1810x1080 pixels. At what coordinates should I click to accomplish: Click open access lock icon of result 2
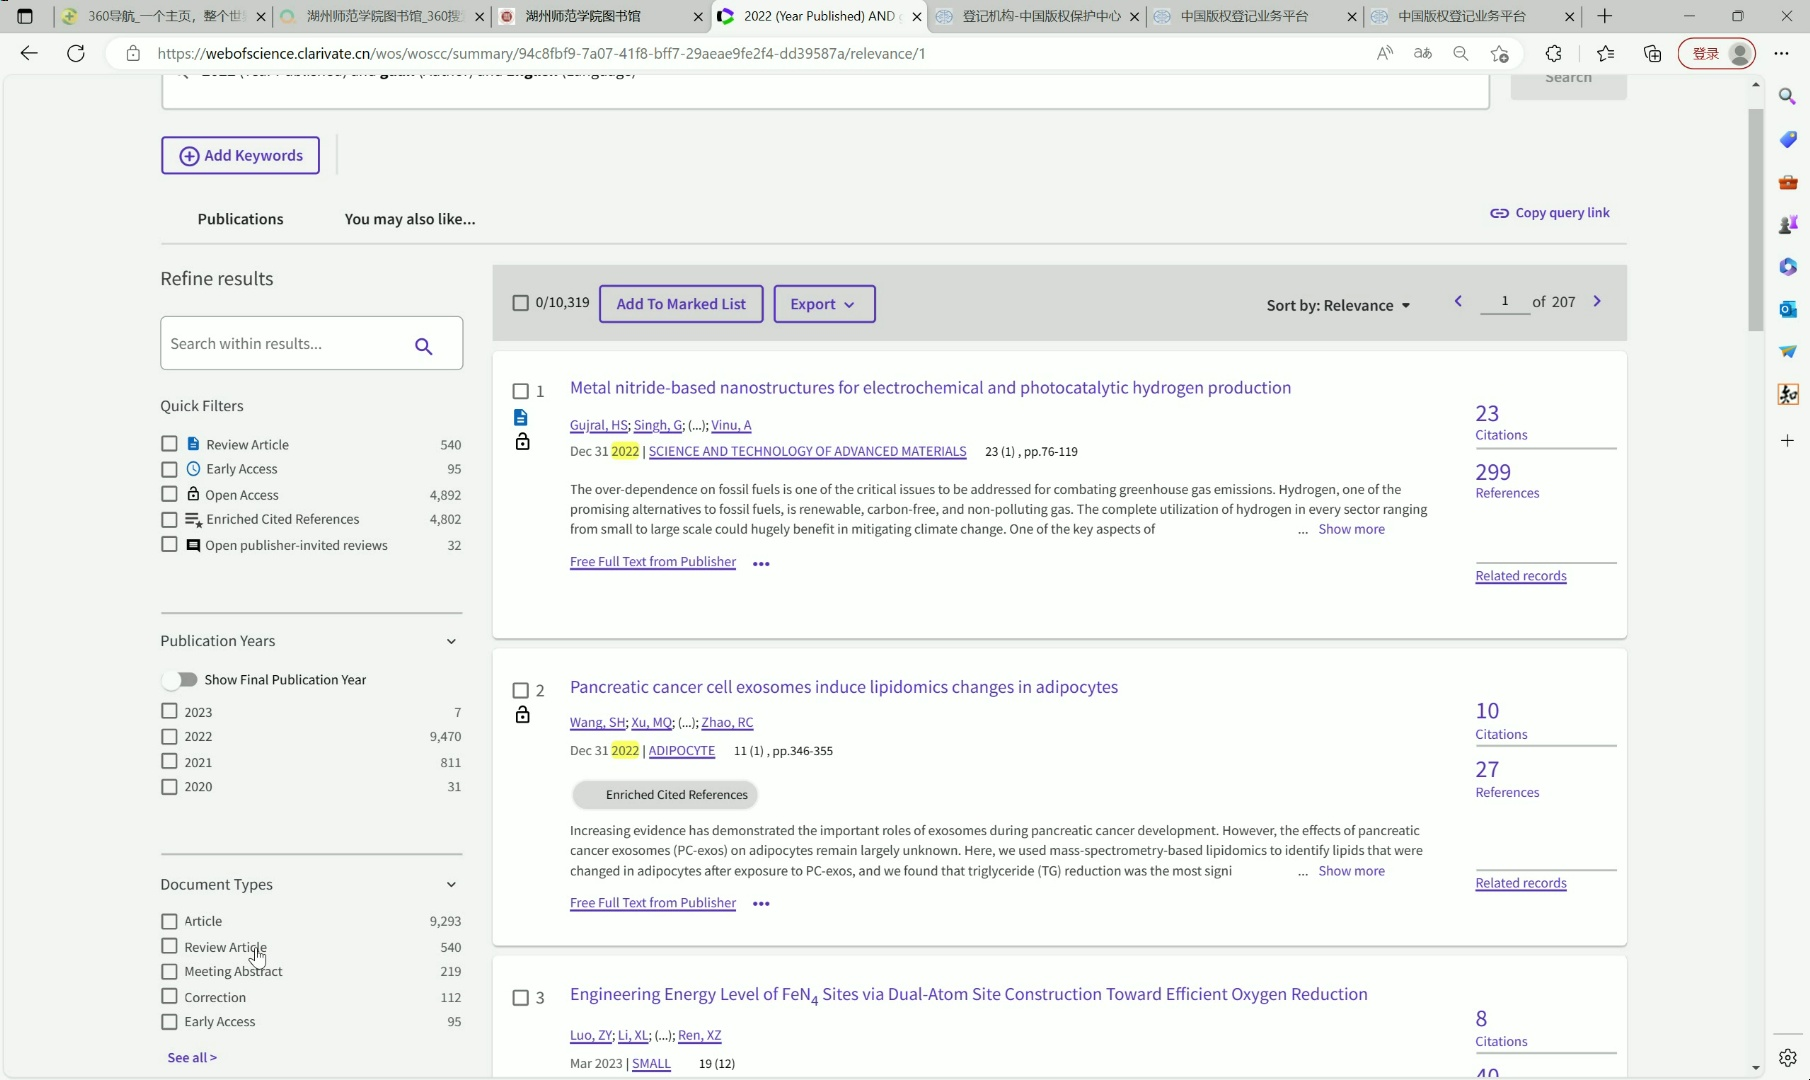(x=522, y=714)
